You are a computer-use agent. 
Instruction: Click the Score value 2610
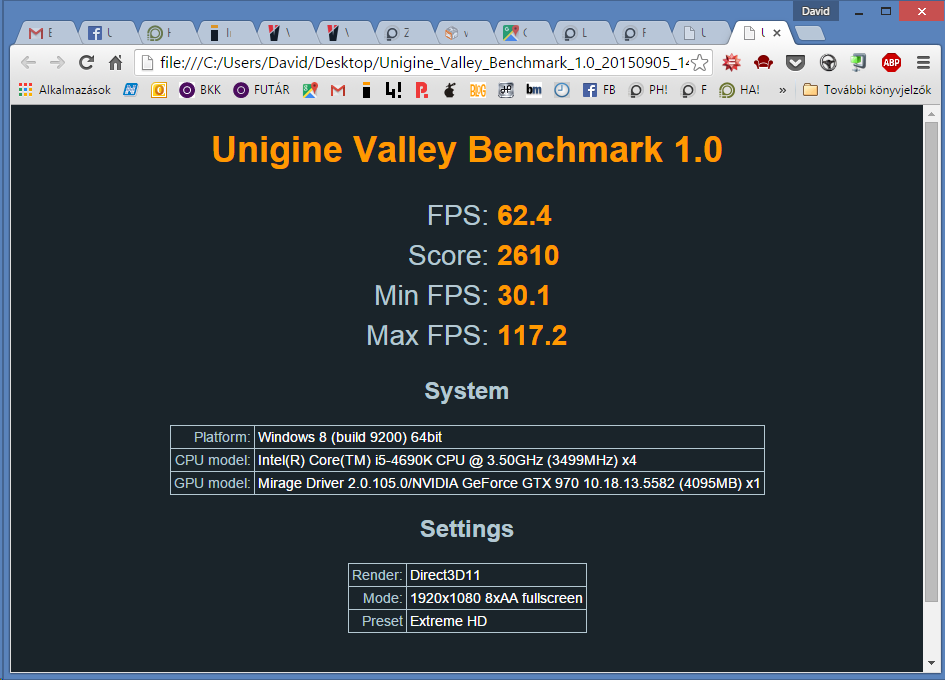528,255
